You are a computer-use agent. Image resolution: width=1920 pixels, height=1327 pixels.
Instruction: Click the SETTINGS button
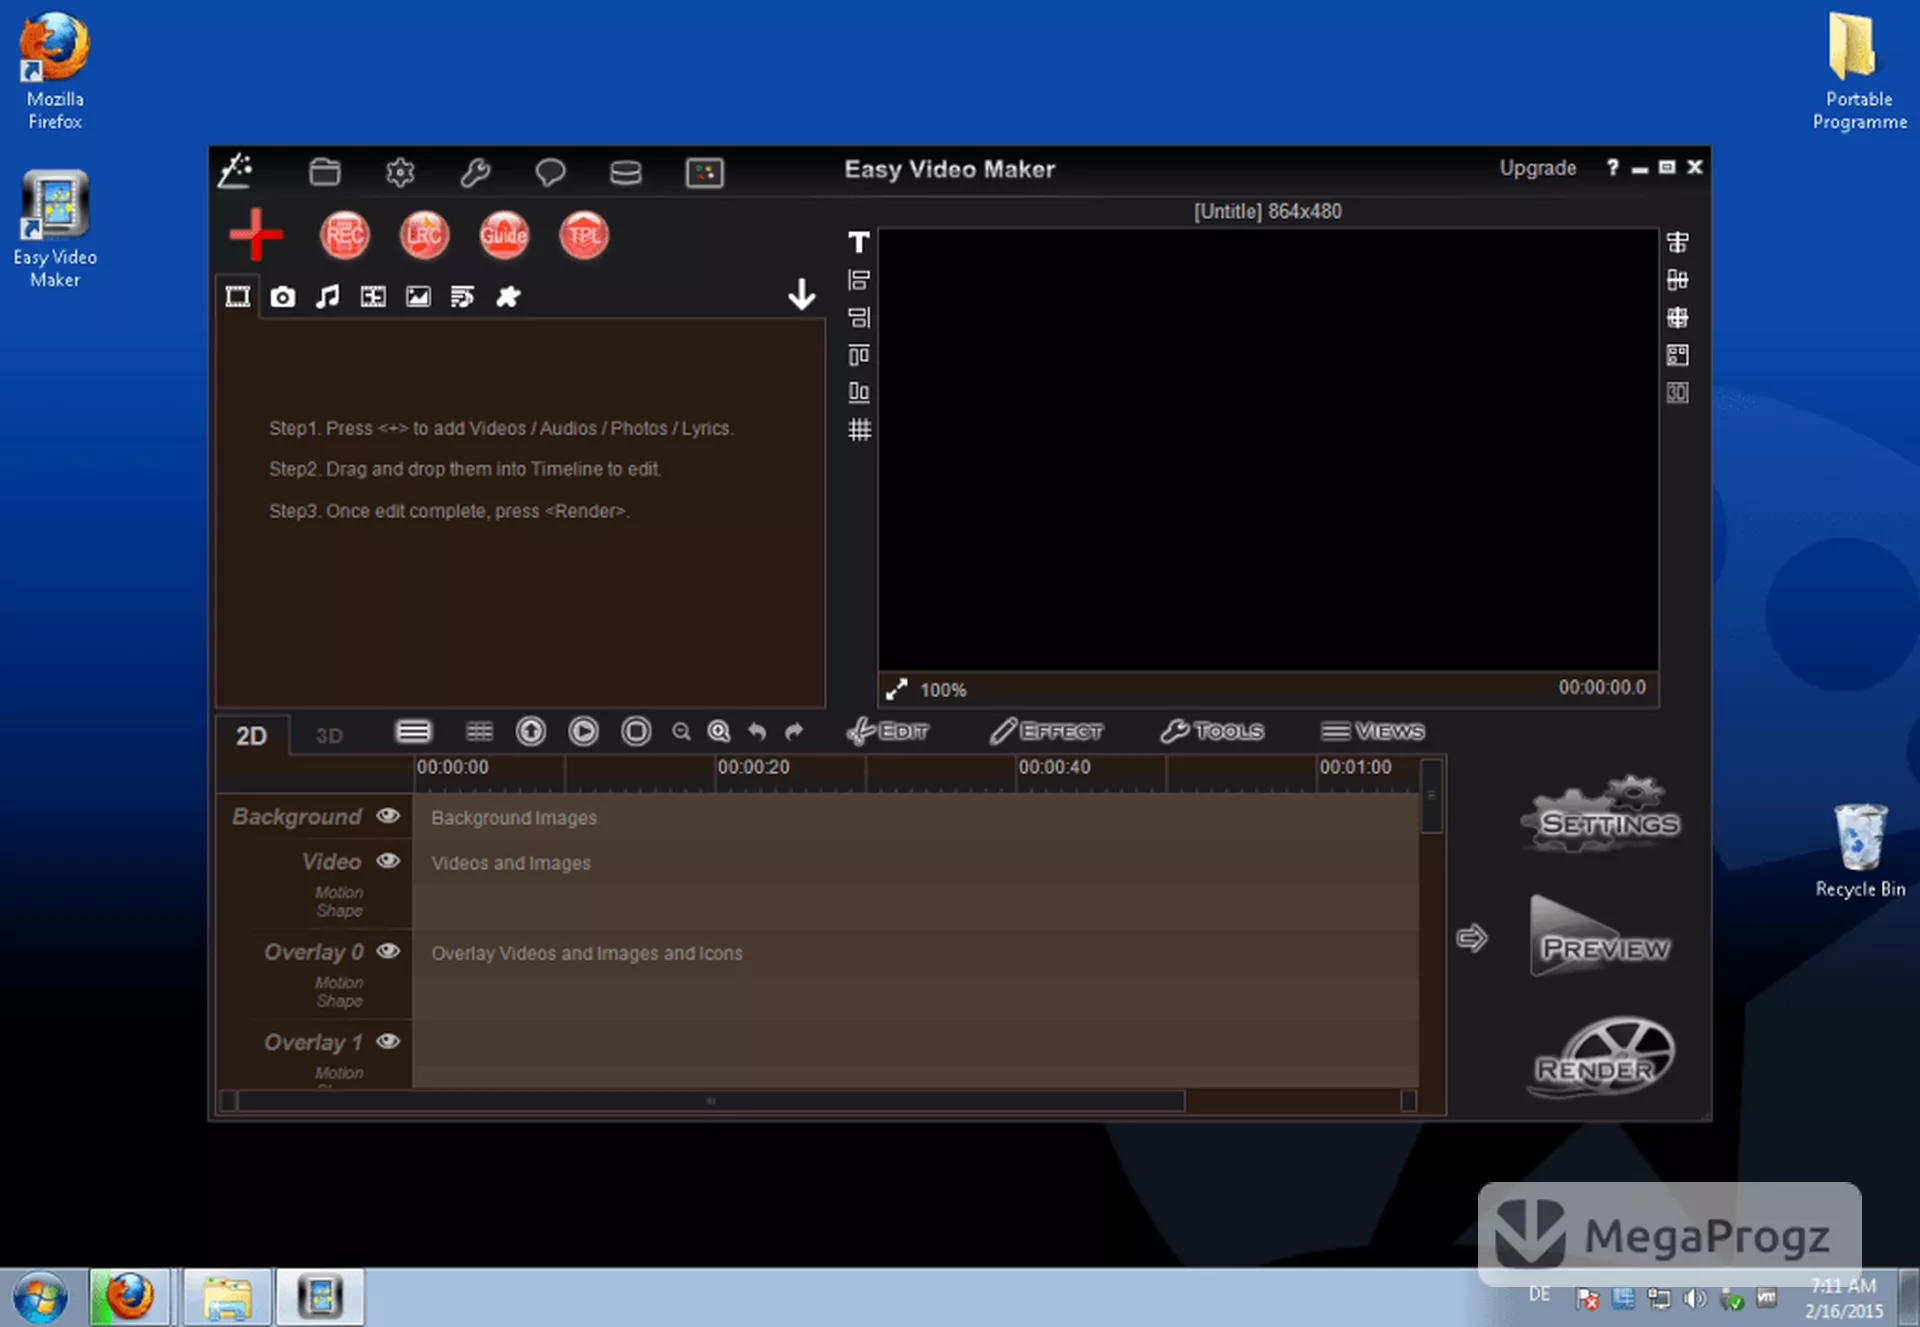tap(1603, 814)
